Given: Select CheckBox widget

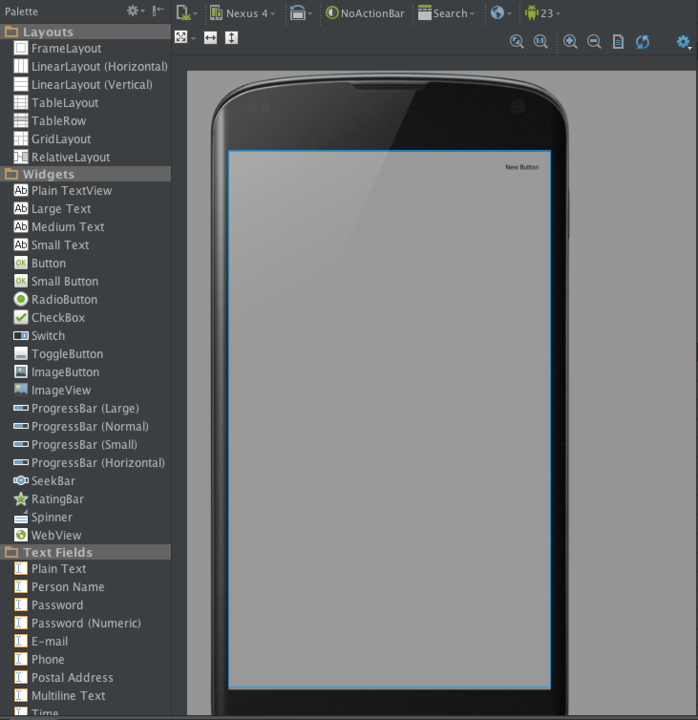Looking at the screenshot, I should 85,317.
